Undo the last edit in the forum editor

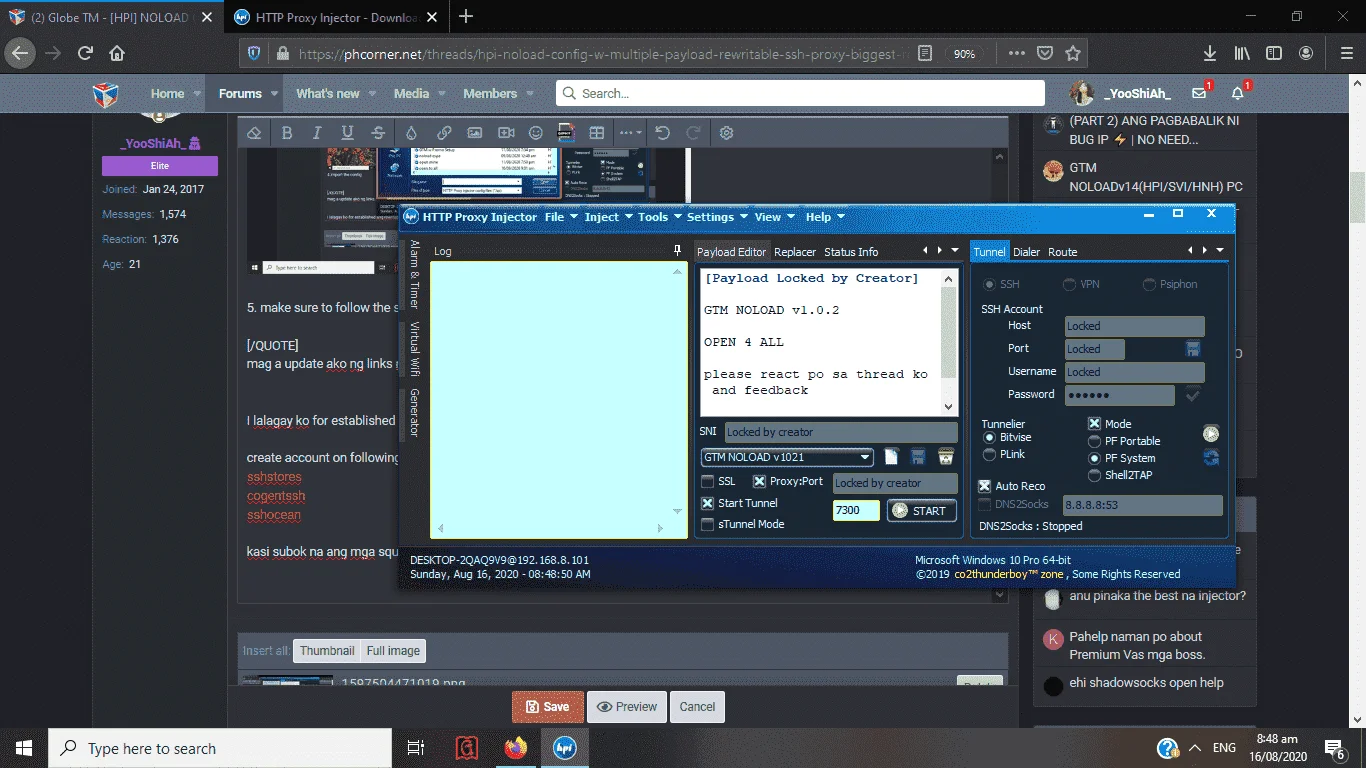[662, 133]
